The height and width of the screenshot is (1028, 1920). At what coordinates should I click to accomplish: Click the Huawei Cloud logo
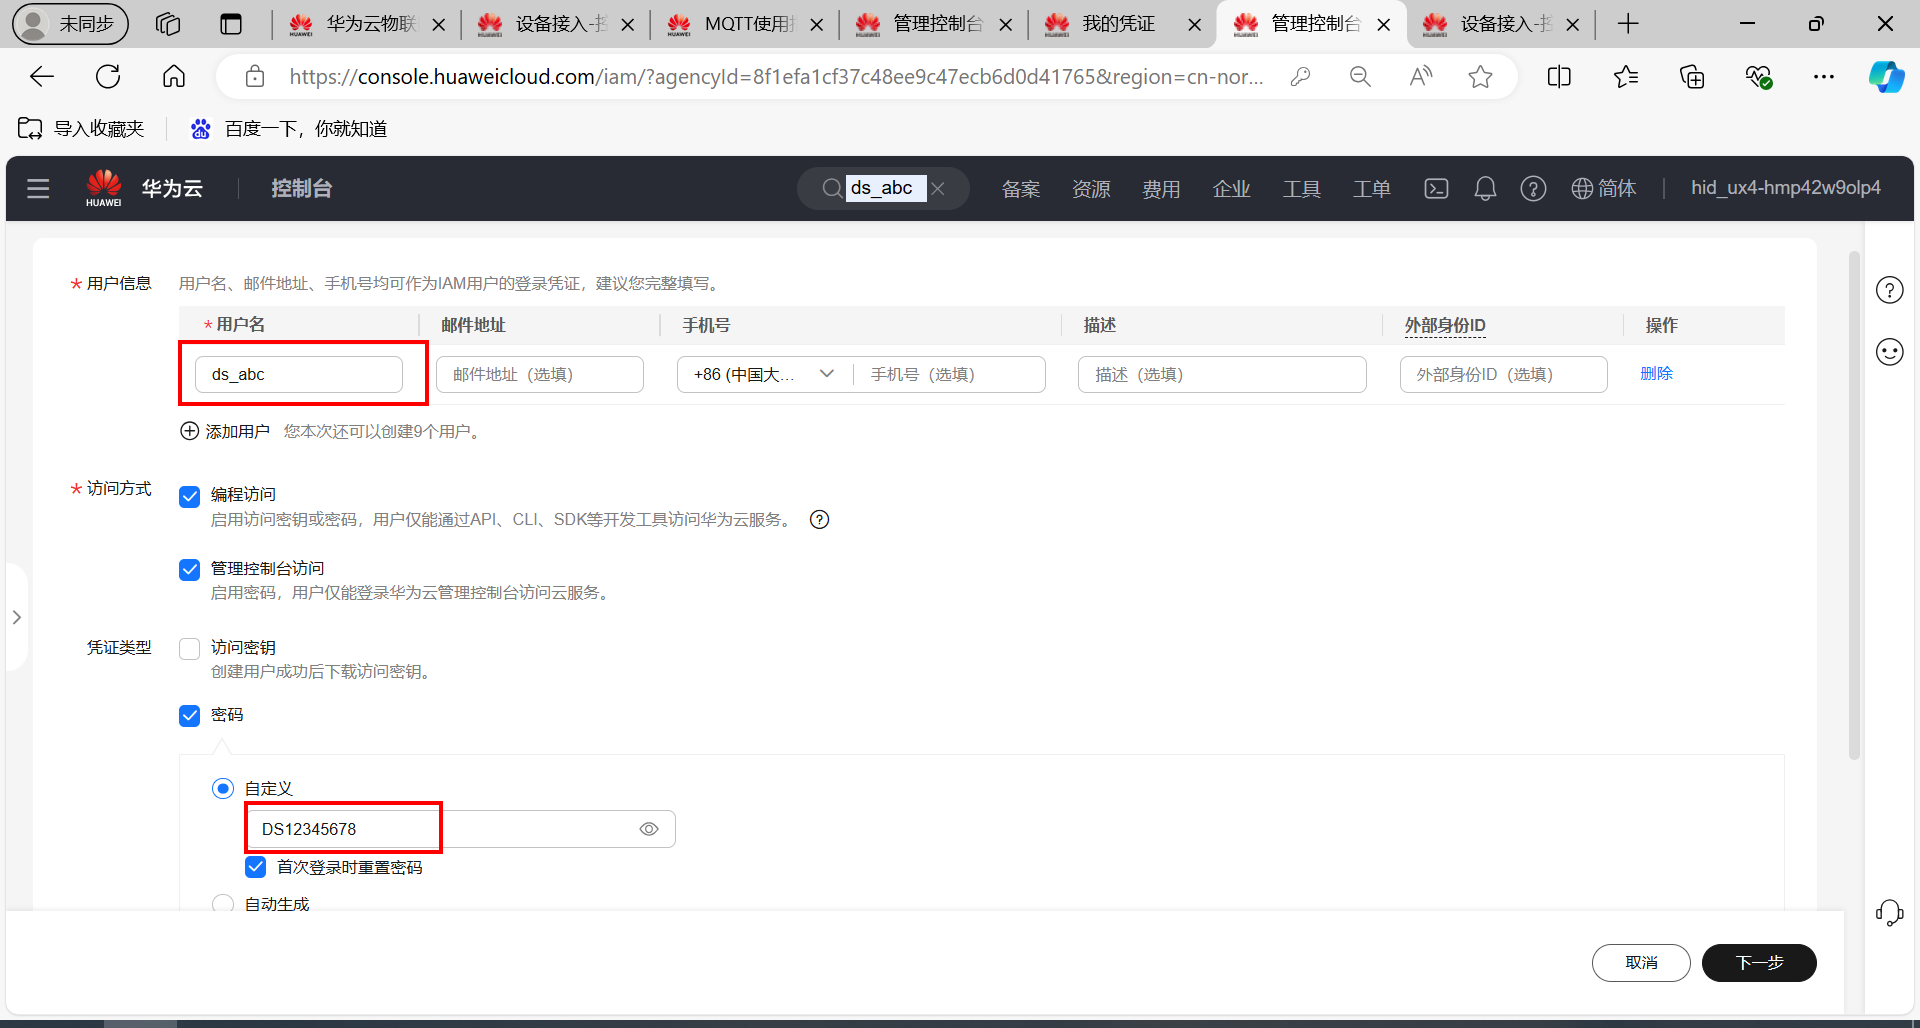point(104,186)
